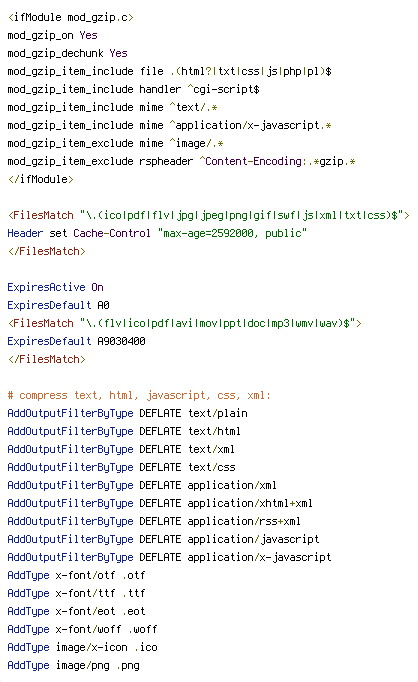Screen dimensions: 418x682
Task: Click the cgi-script handler include line
Action: tap(134, 89)
